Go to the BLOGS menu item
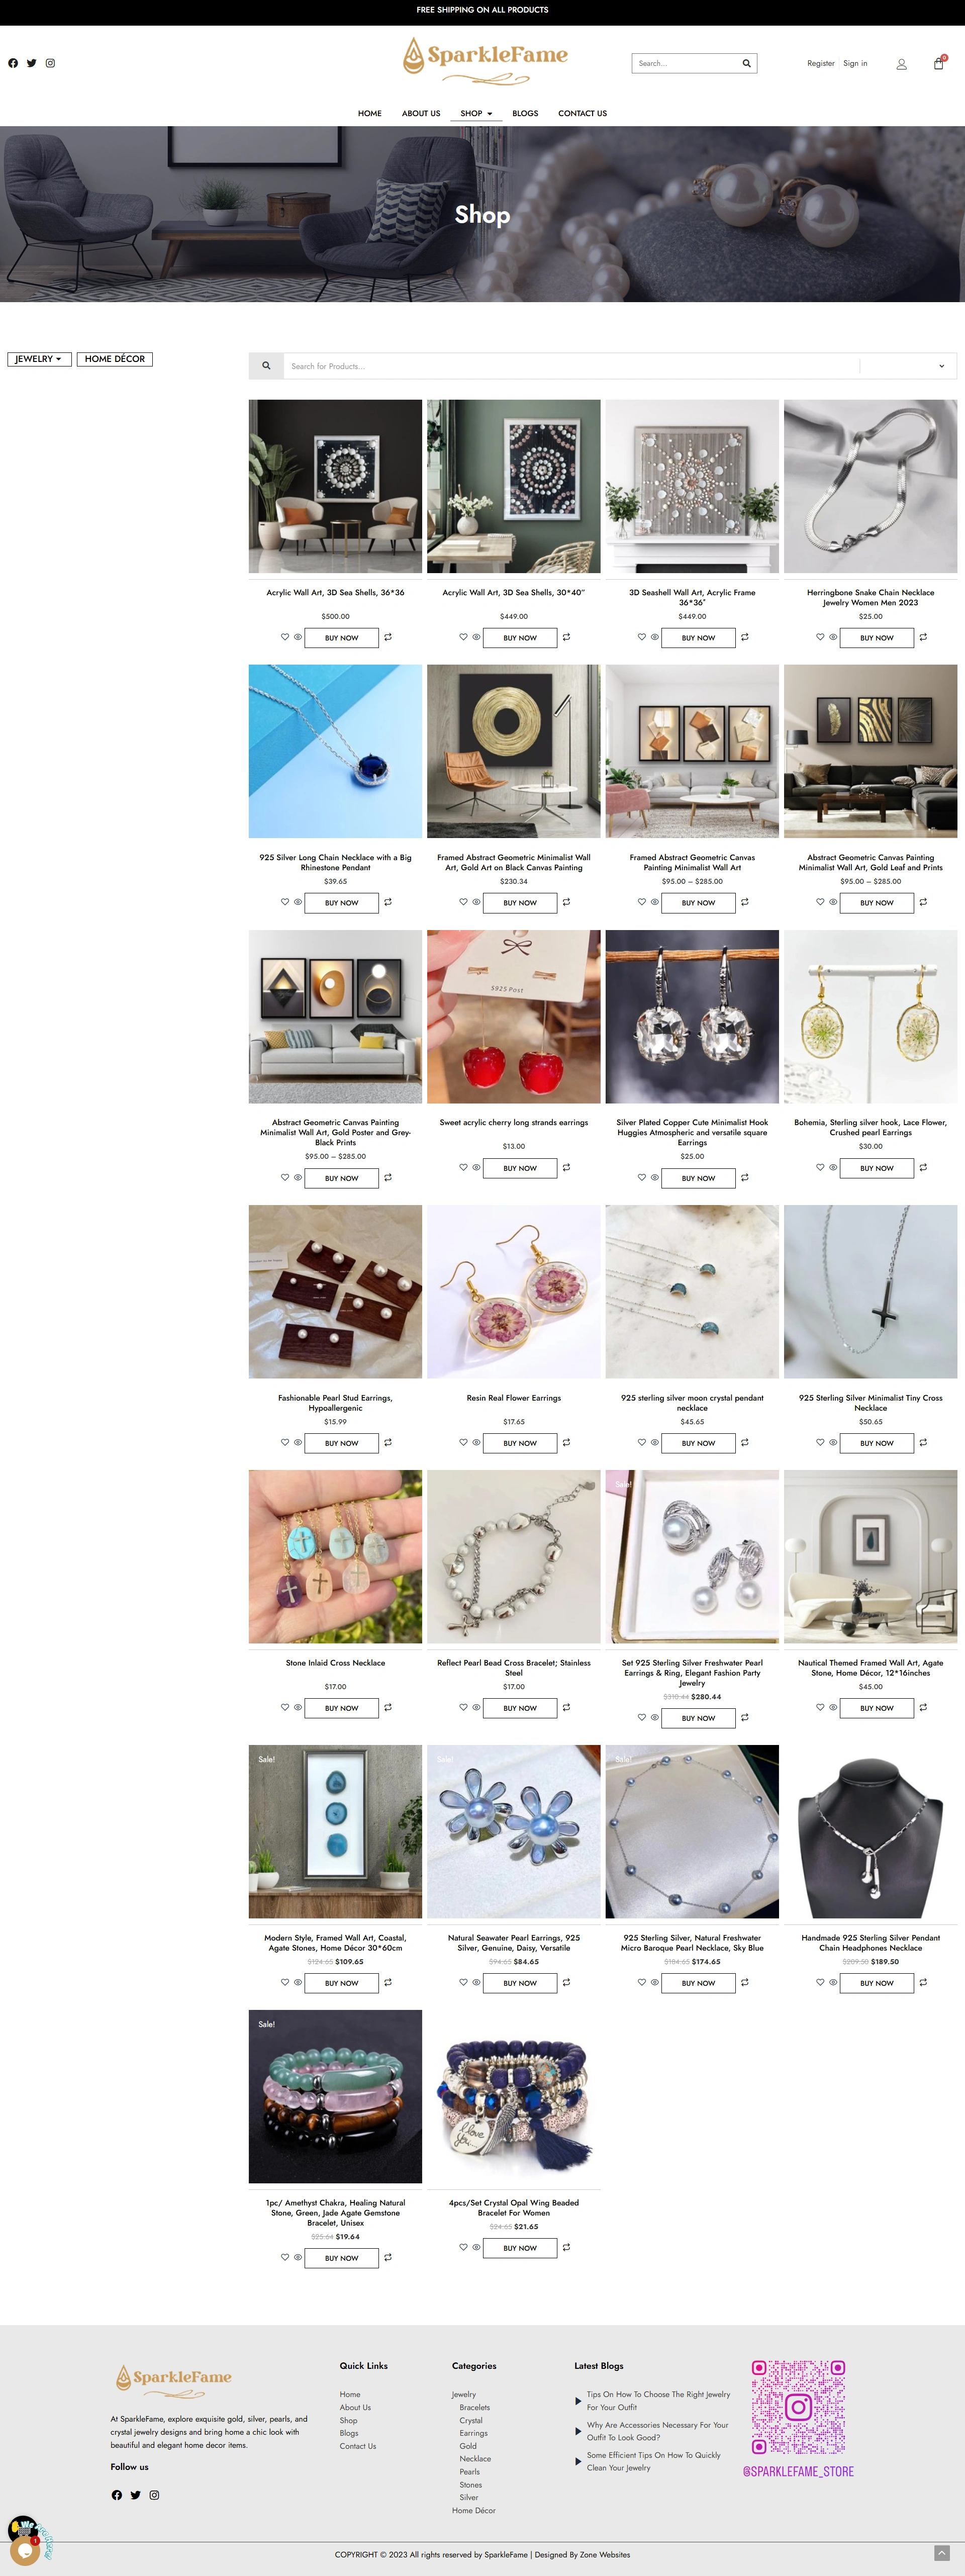Image resolution: width=965 pixels, height=2576 pixels. pyautogui.click(x=525, y=113)
